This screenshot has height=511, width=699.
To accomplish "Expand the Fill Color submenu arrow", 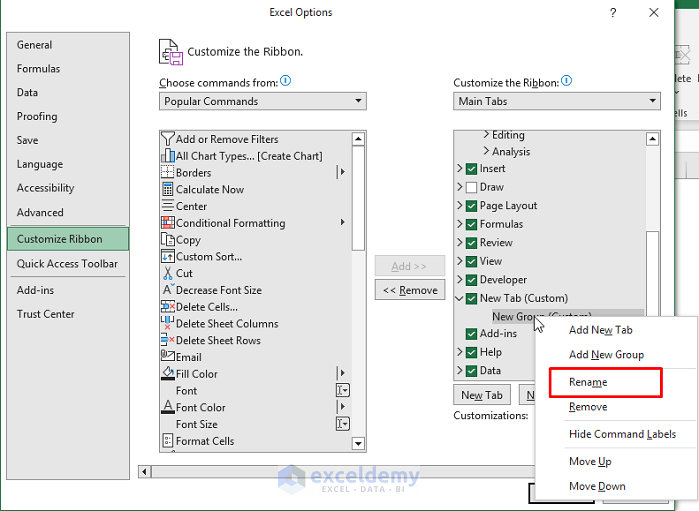I will click(342, 373).
